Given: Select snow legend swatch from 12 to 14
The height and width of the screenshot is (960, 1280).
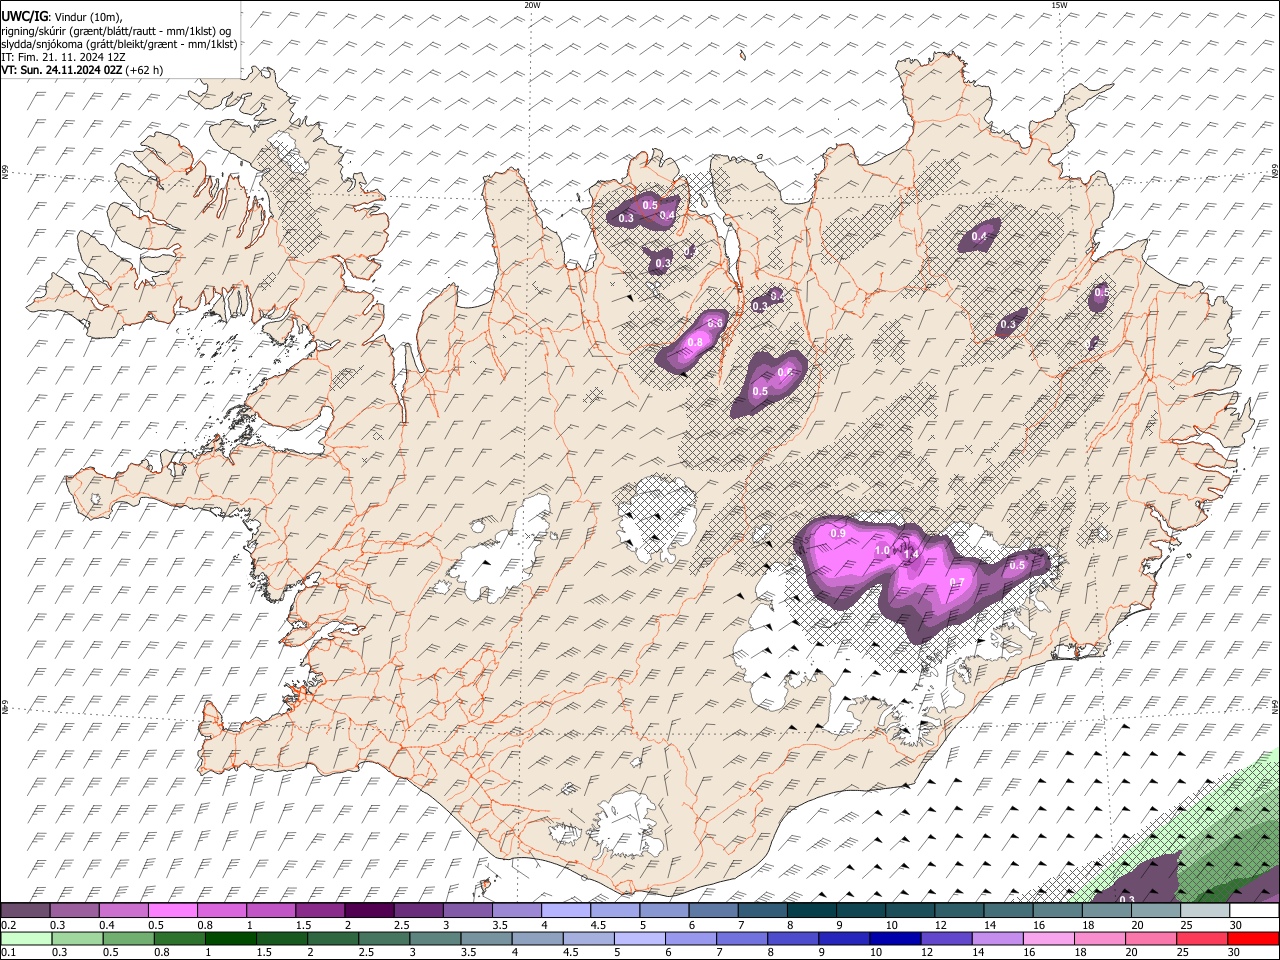Looking at the screenshot, I should click(x=959, y=910).
